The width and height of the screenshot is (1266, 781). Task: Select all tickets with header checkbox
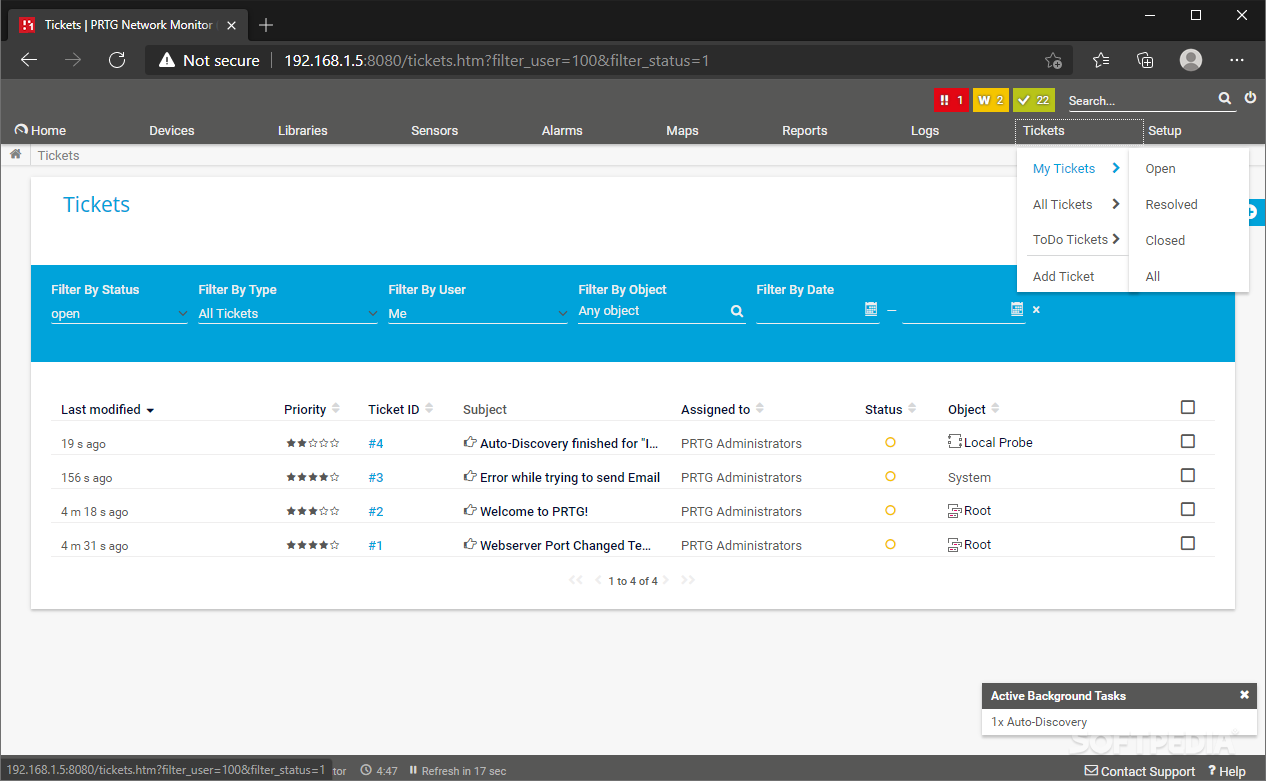click(x=1188, y=407)
